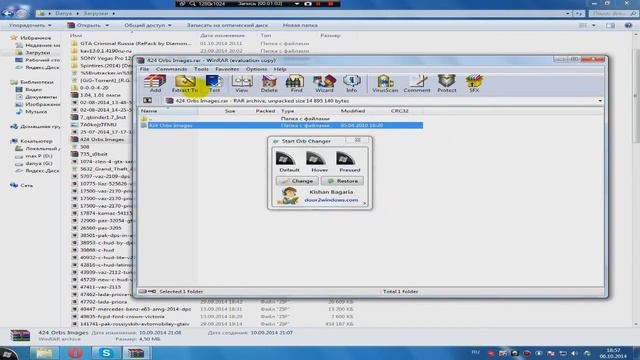Open Skype from the taskbar
Screen dimensions: 640x360
(x=106, y=353)
